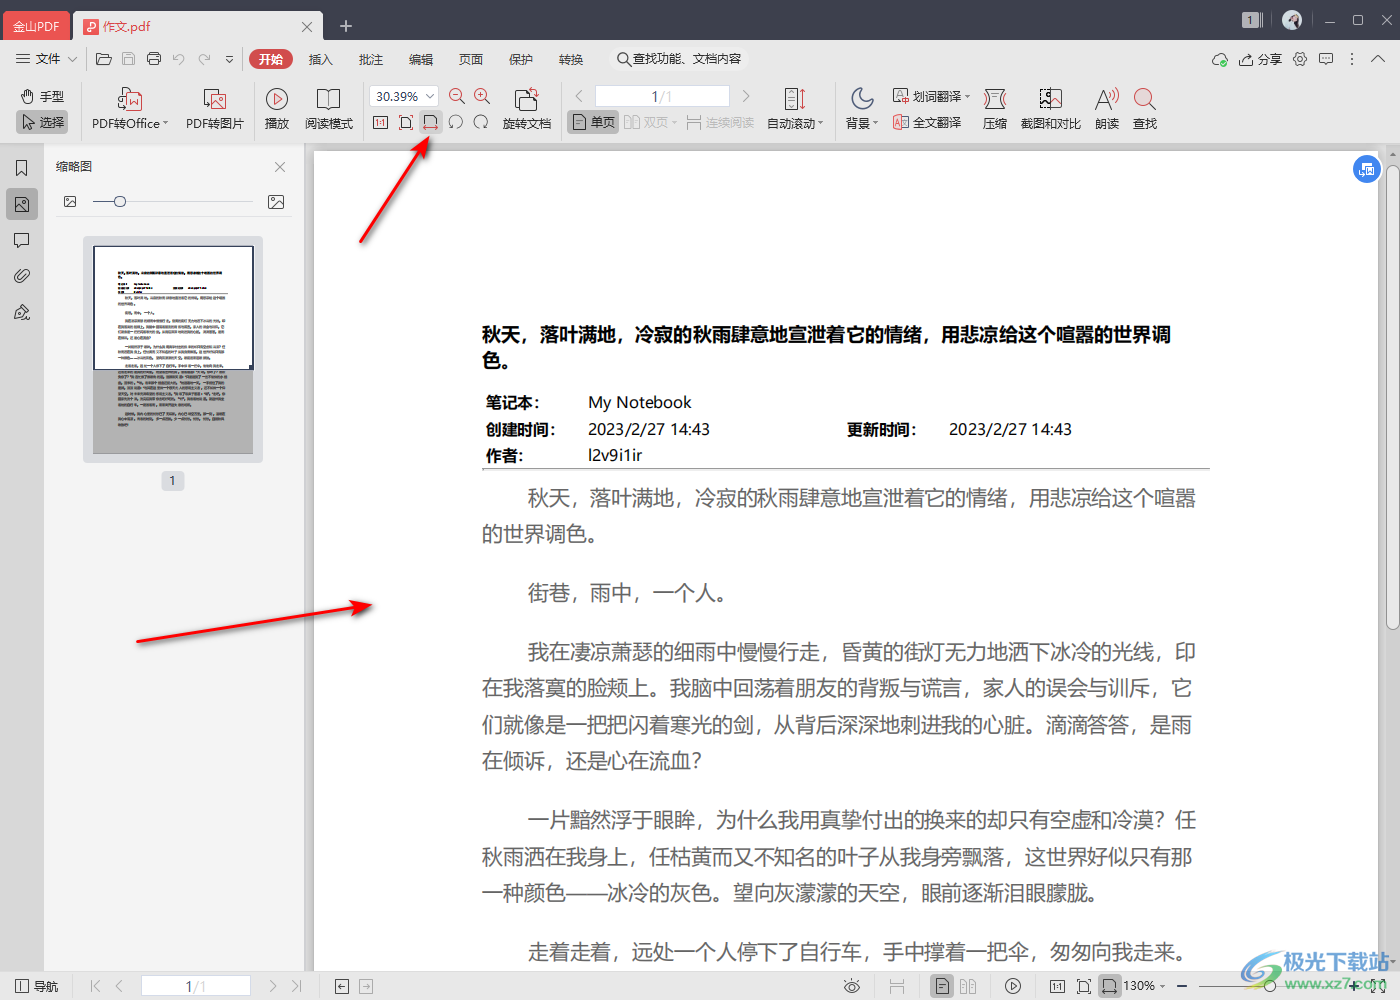Click the 查找功能、文档内容 search box
This screenshot has width=1400, height=1000.
[680, 59]
